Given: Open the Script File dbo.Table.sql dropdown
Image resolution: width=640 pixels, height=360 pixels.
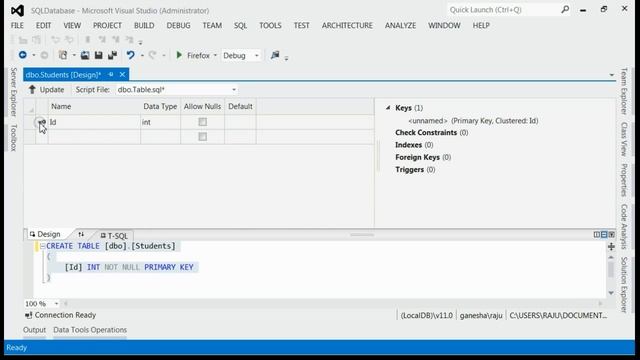Looking at the screenshot, I should pyautogui.click(x=234, y=90).
